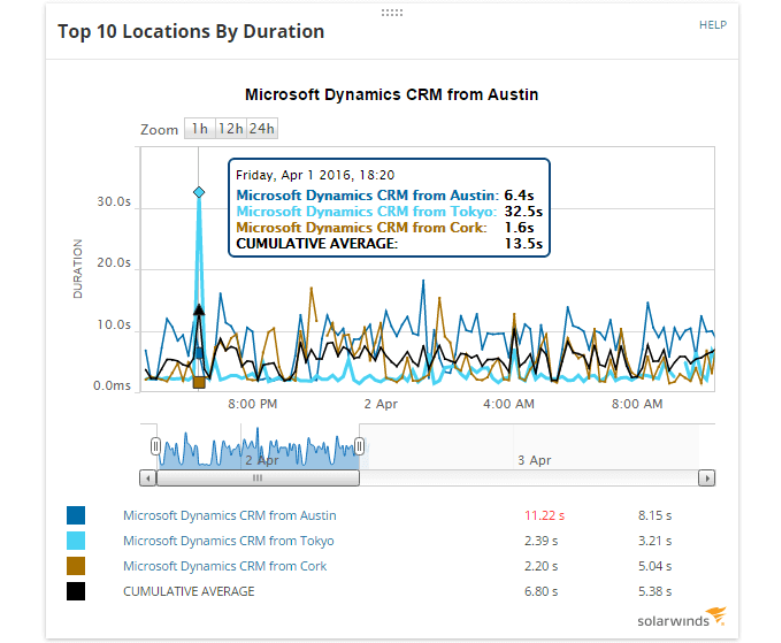Click the navigator scrollbar right arrow
Screen dimensions: 781x643
click(x=707, y=478)
